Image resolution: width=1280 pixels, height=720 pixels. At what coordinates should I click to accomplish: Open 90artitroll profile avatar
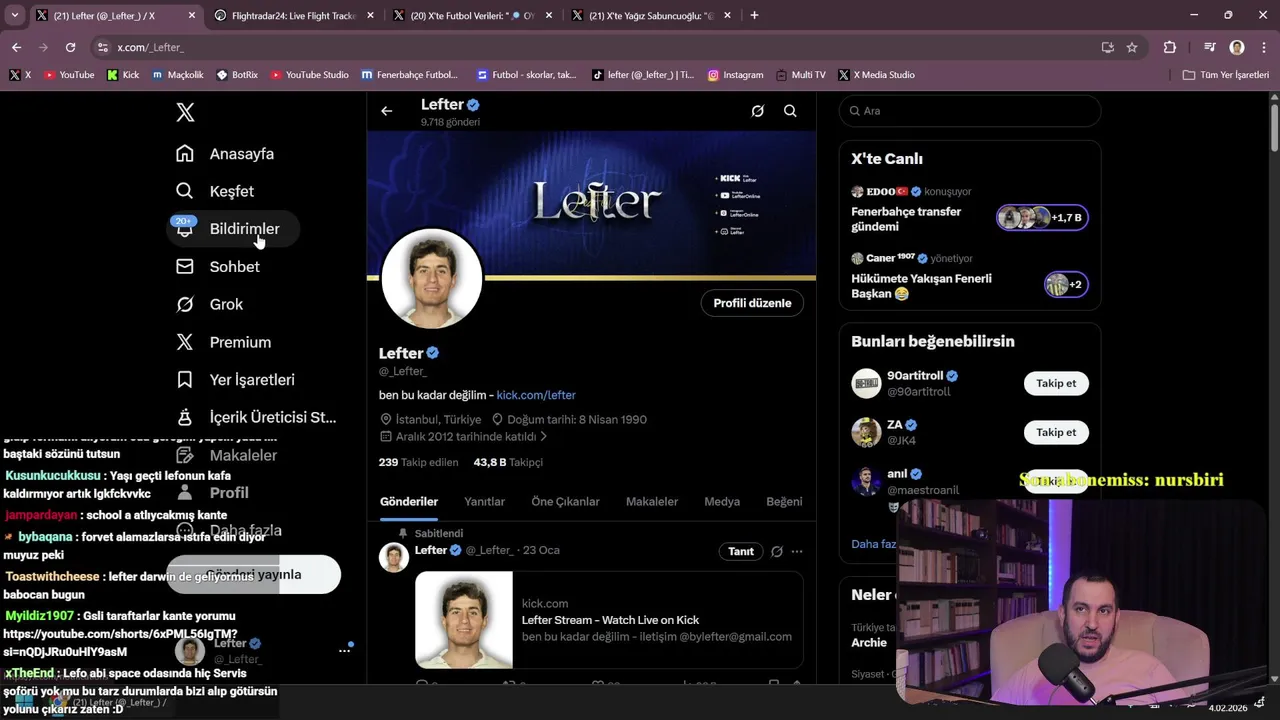(x=866, y=383)
